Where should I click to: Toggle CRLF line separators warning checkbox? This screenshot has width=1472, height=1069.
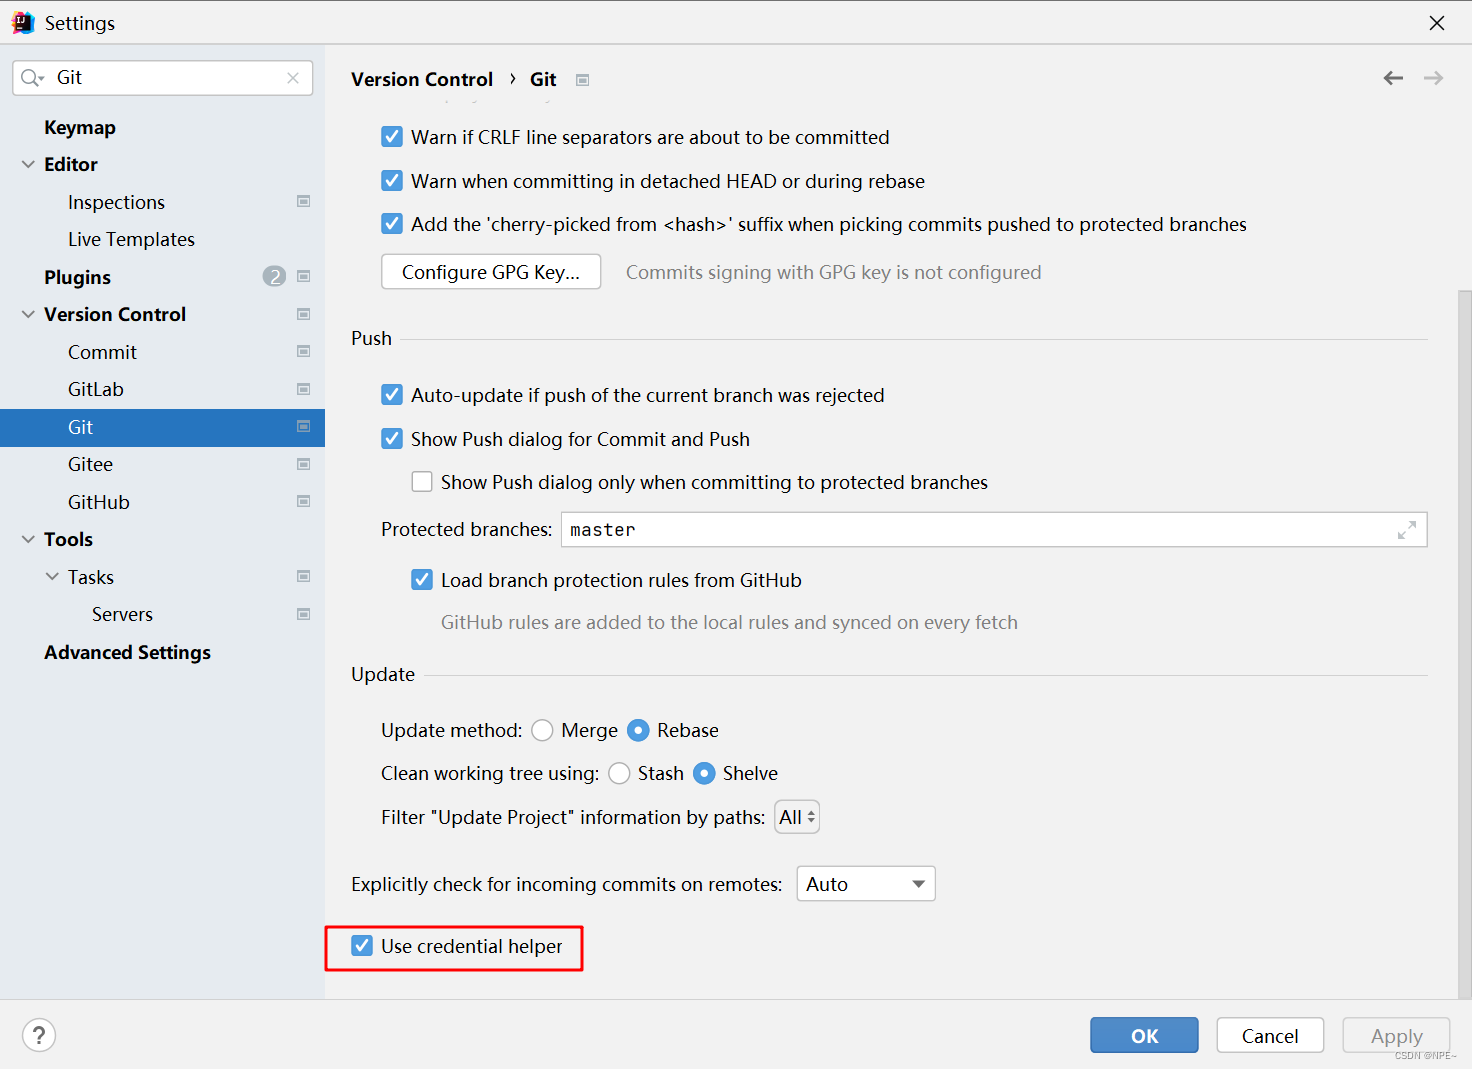(392, 137)
